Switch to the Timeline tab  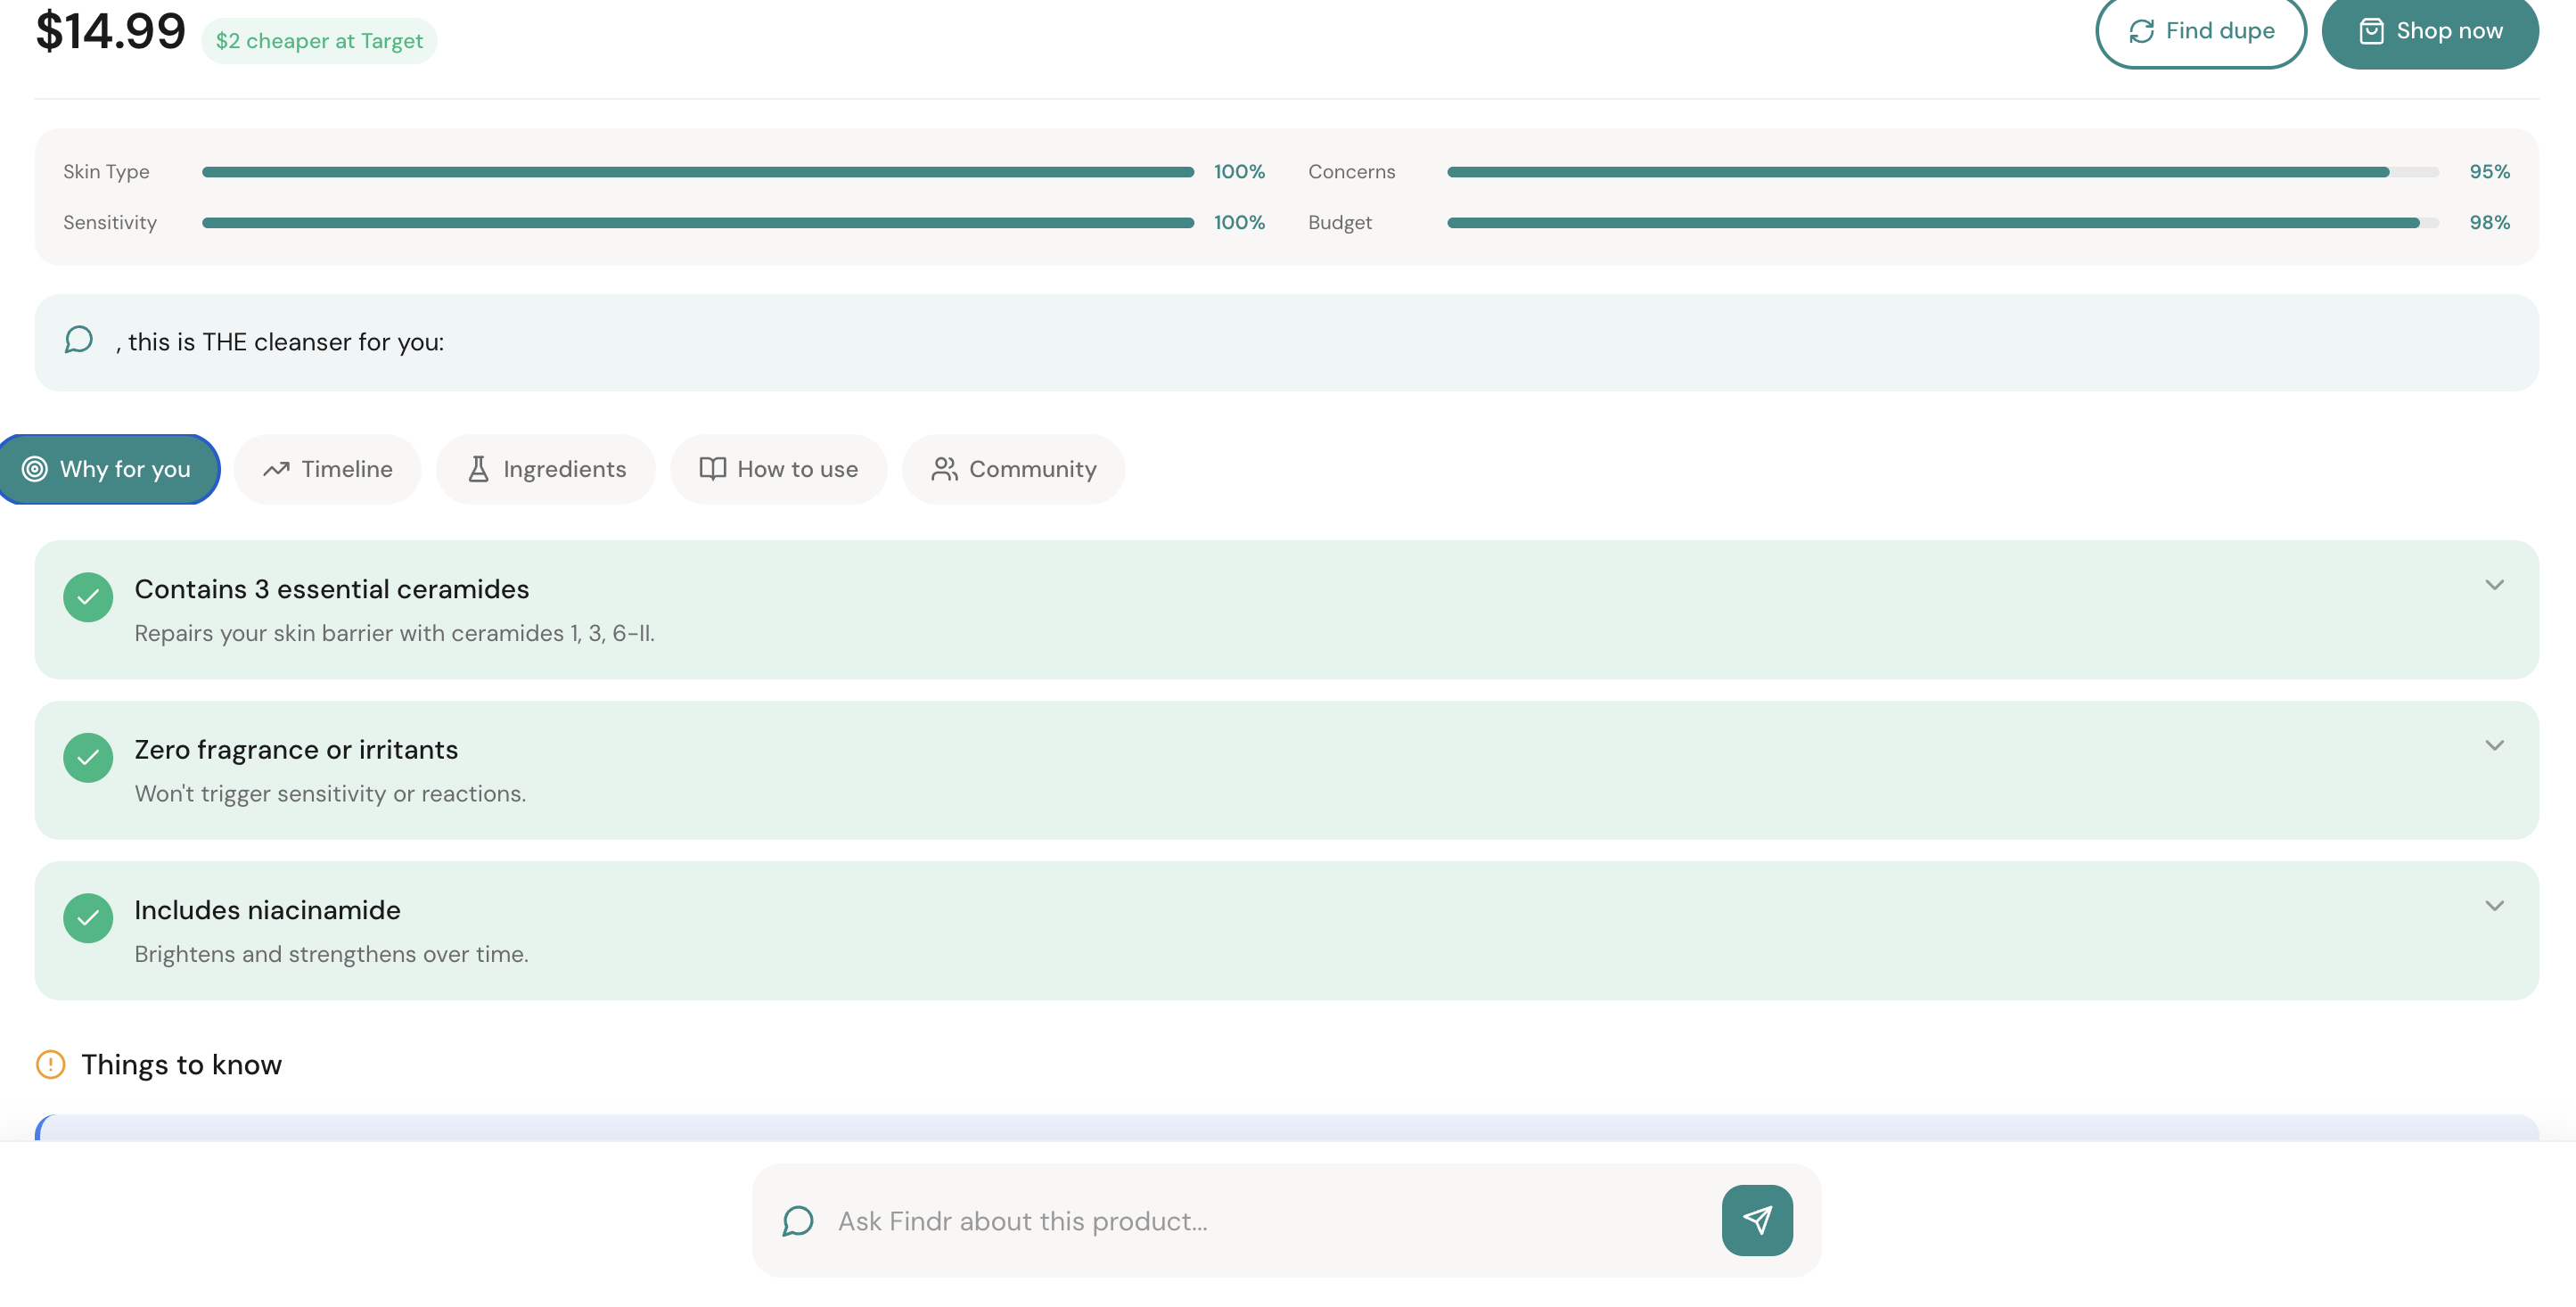(x=327, y=468)
